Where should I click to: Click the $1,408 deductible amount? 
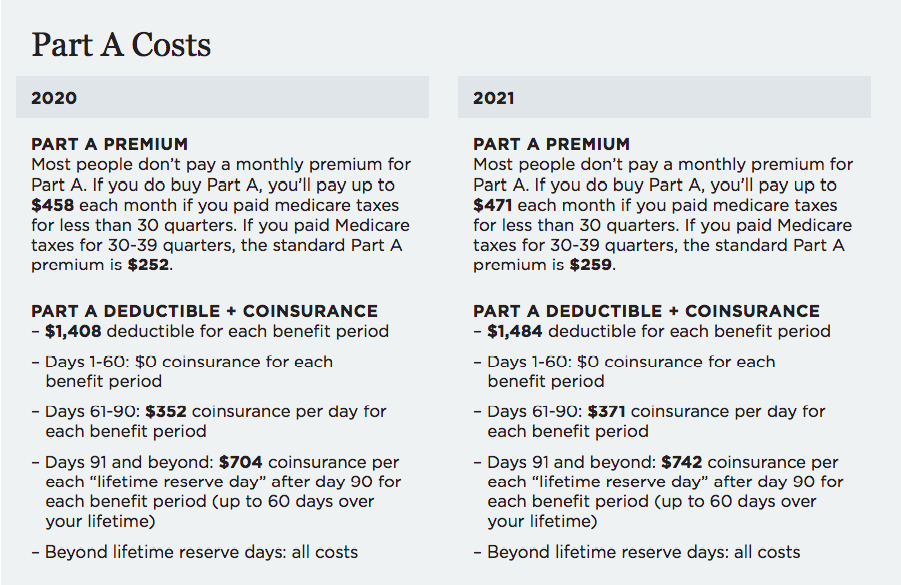pyautogui.click(x=73, y=331)
